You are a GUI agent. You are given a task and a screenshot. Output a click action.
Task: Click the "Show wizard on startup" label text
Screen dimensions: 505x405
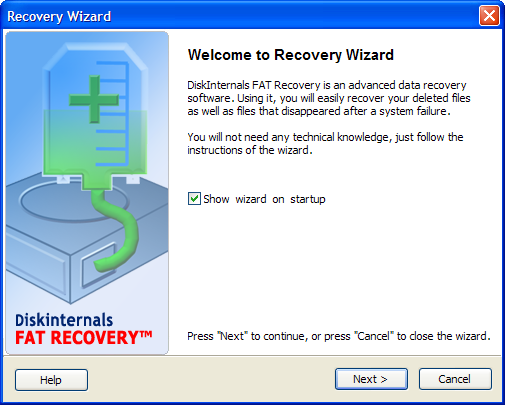click(264, 199)
